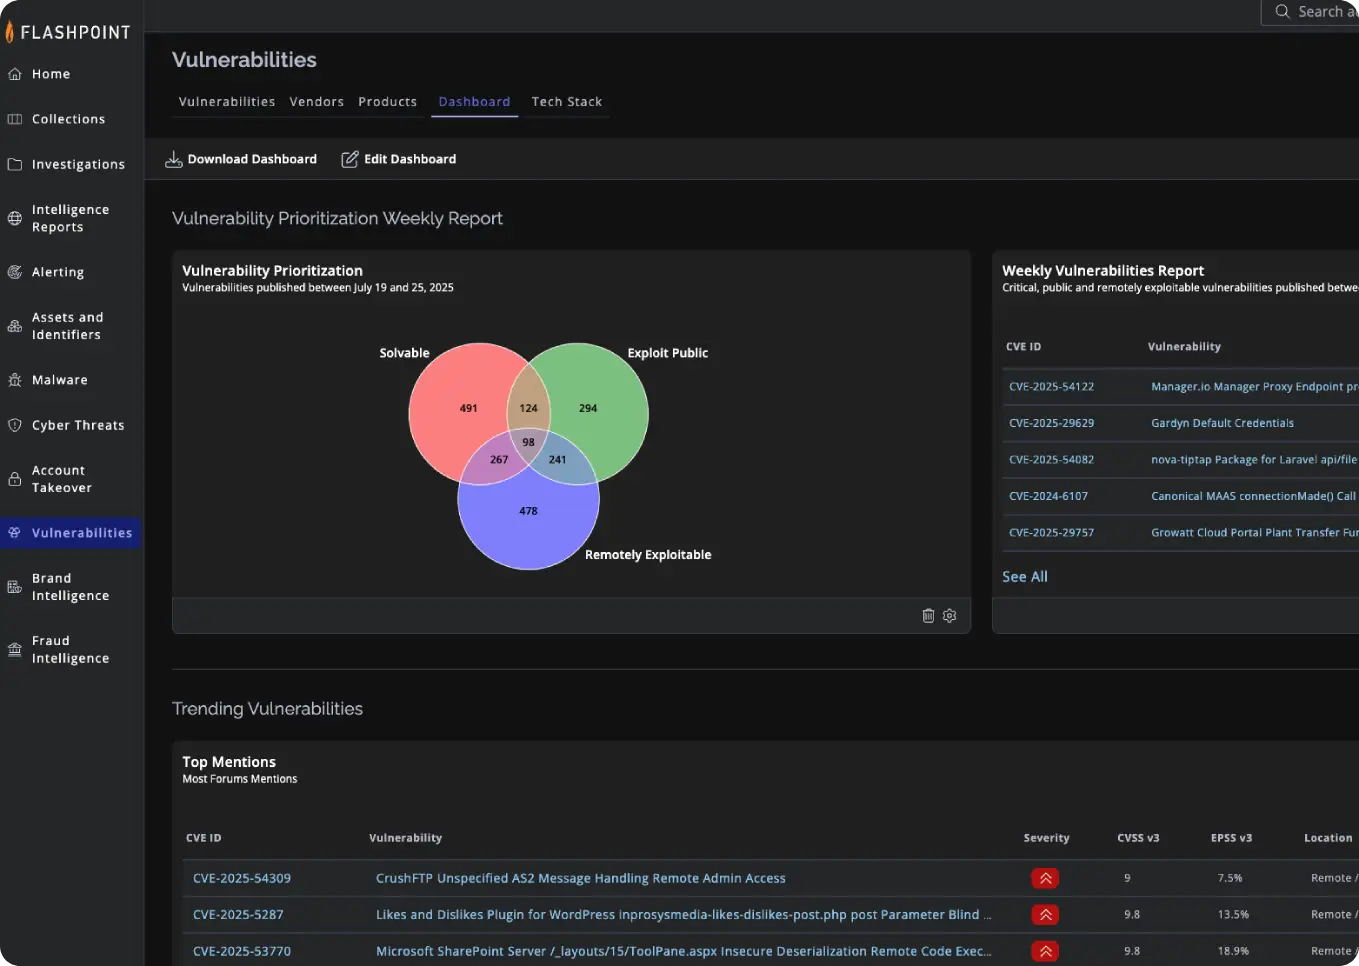
Task: Click the Intelligence Reports globe icon
Action: pyautogui.click(x=15, y=218)
